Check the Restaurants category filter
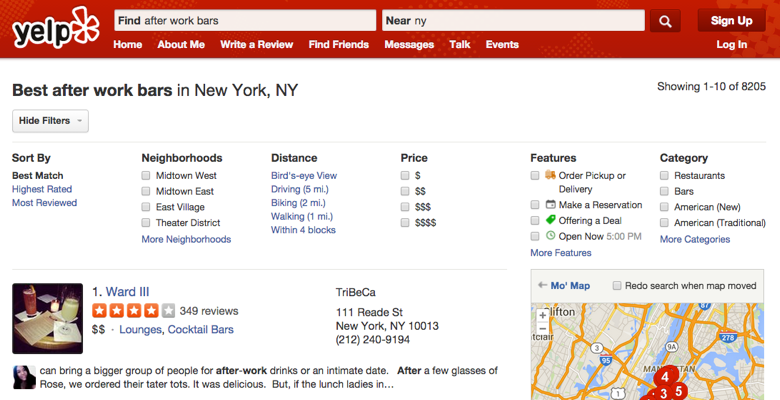This screenshot has width=780, height=400. [x=664, y=176]
